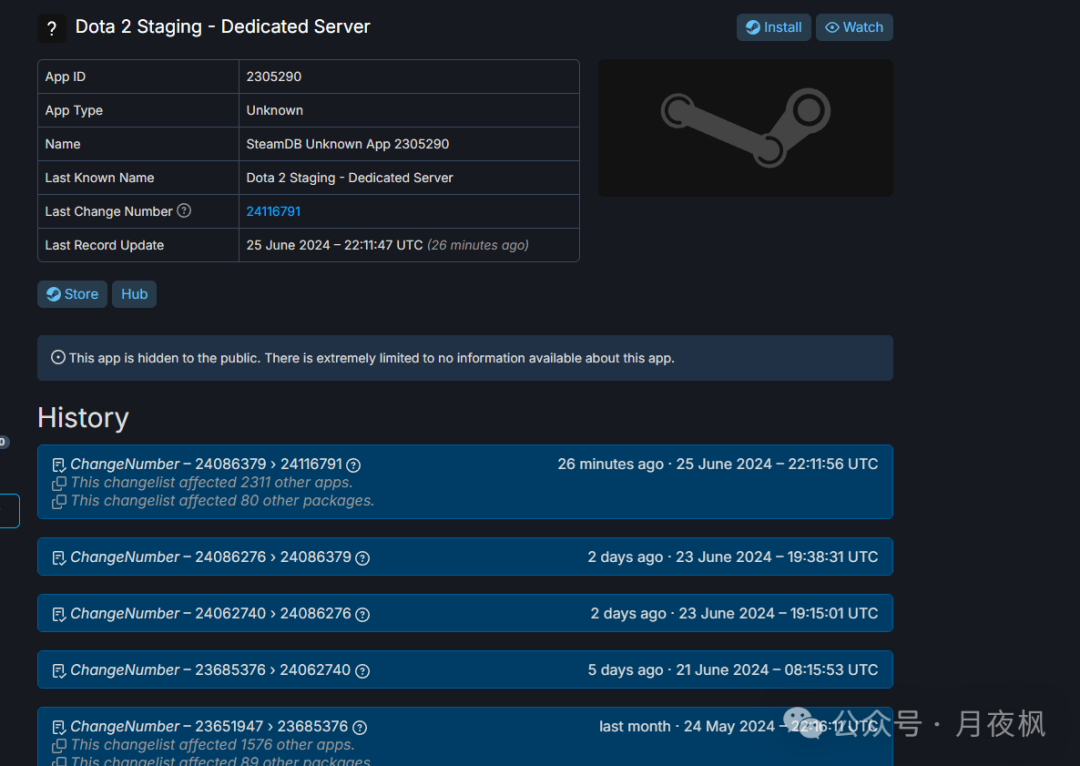Screen dimensions: 1080x766
Task: Click '21 June 2024 – 08:15:53 UTC' history timestamp
Action: click(x=777, y=670)
